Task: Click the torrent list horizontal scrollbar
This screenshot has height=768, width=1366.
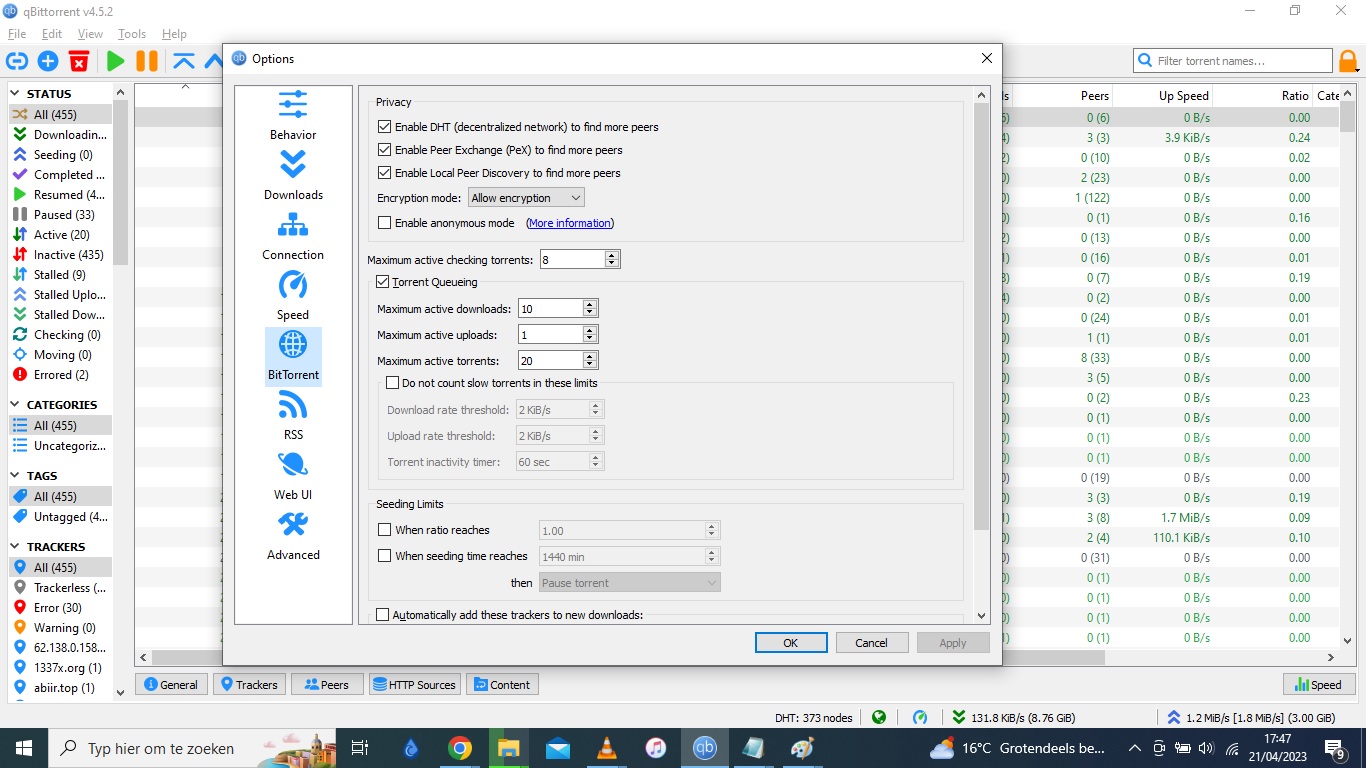Action: click(630, 658)
